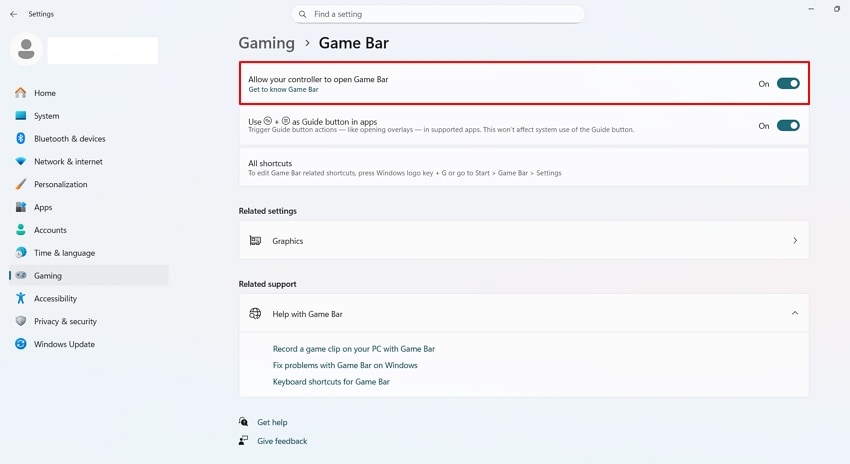This screenshot has width=850, height=464.
Task: Click the Accessibility figure icon
Action: 21,298
